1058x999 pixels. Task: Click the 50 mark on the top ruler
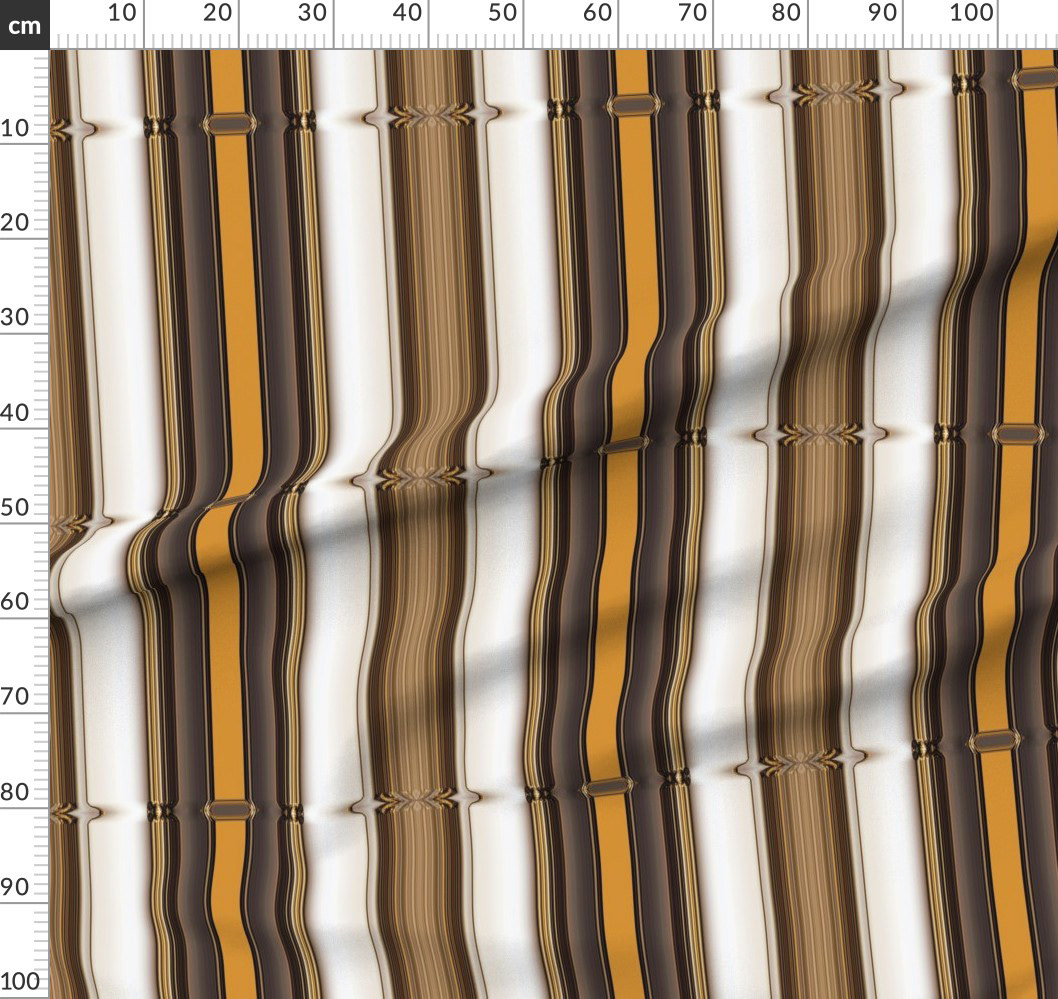click(502, 12)
